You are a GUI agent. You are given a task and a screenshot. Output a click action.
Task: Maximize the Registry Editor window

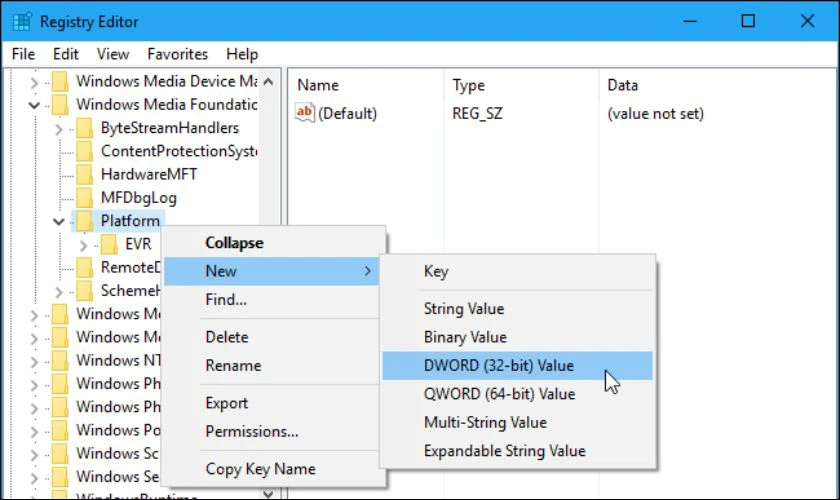pos(748,21)
